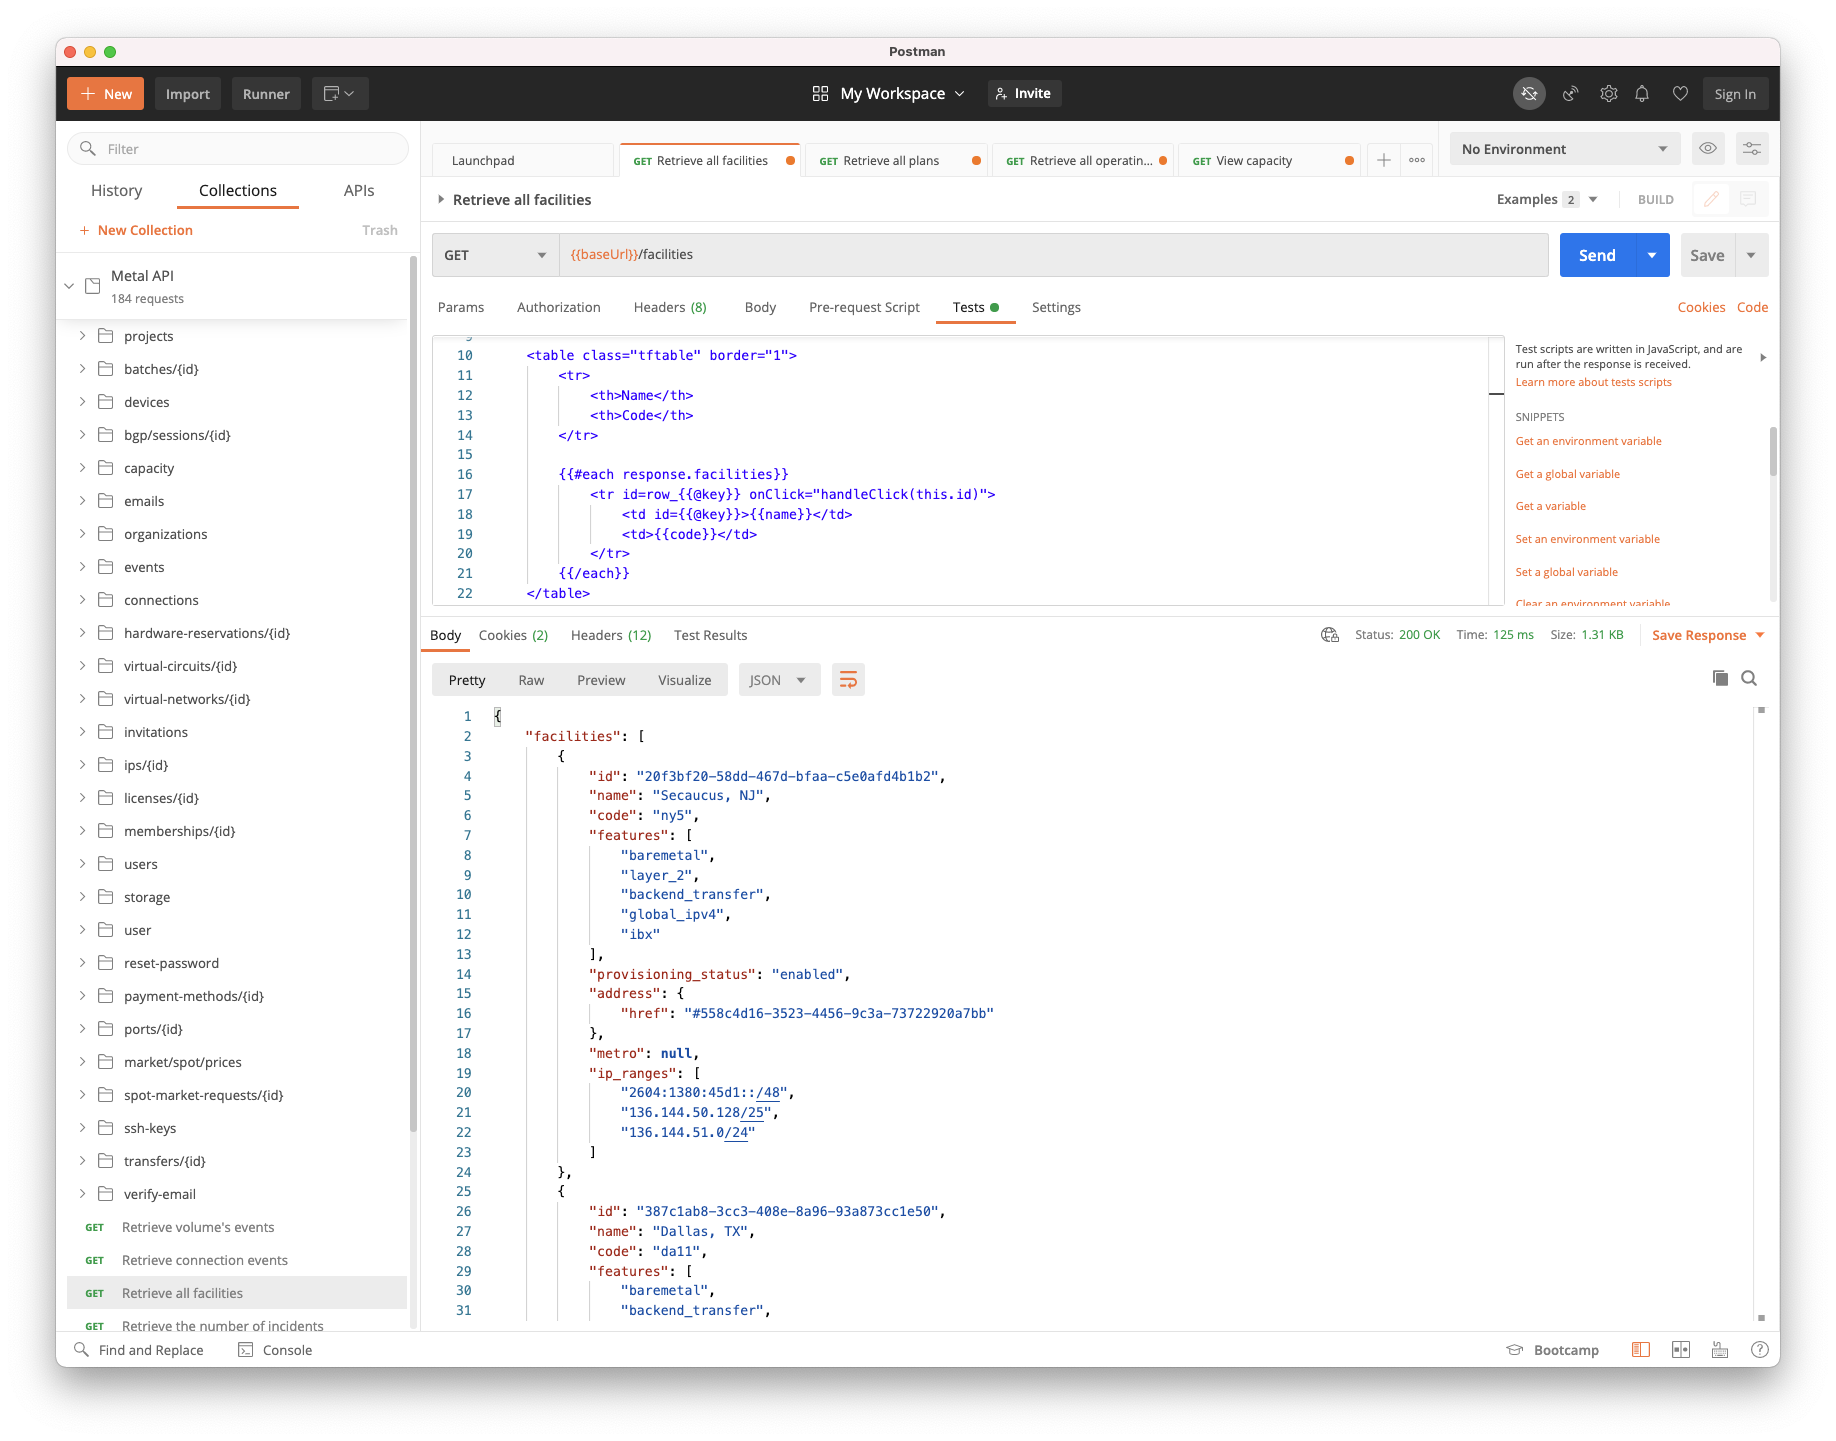Open Find and Replace
The image size is (1836, 1441).
click(139, 1350)
